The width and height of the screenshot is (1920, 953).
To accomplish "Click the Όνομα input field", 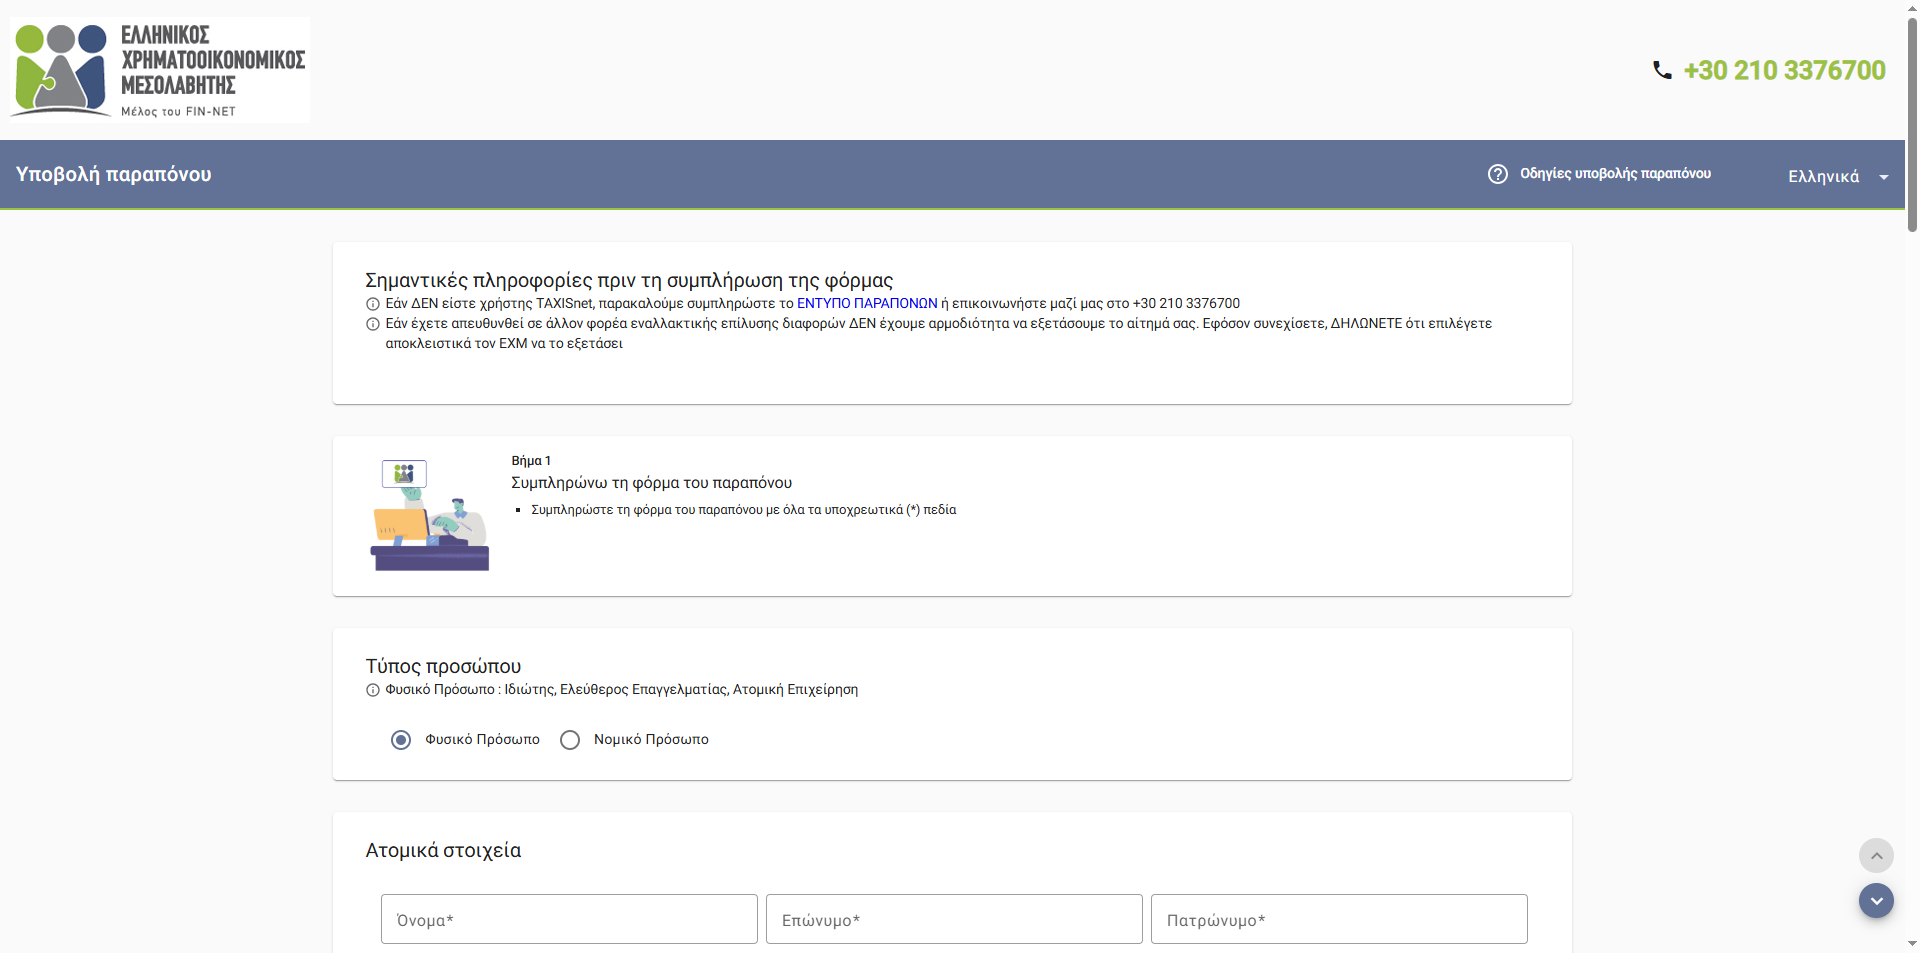I will point(569,919).
